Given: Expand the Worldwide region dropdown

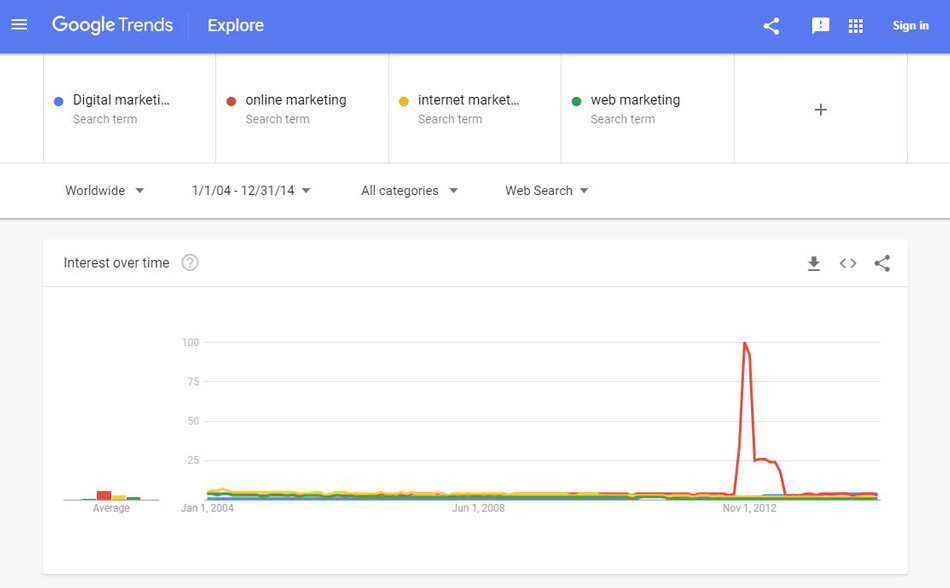Looking at the screenshot, I should point(105,191).
